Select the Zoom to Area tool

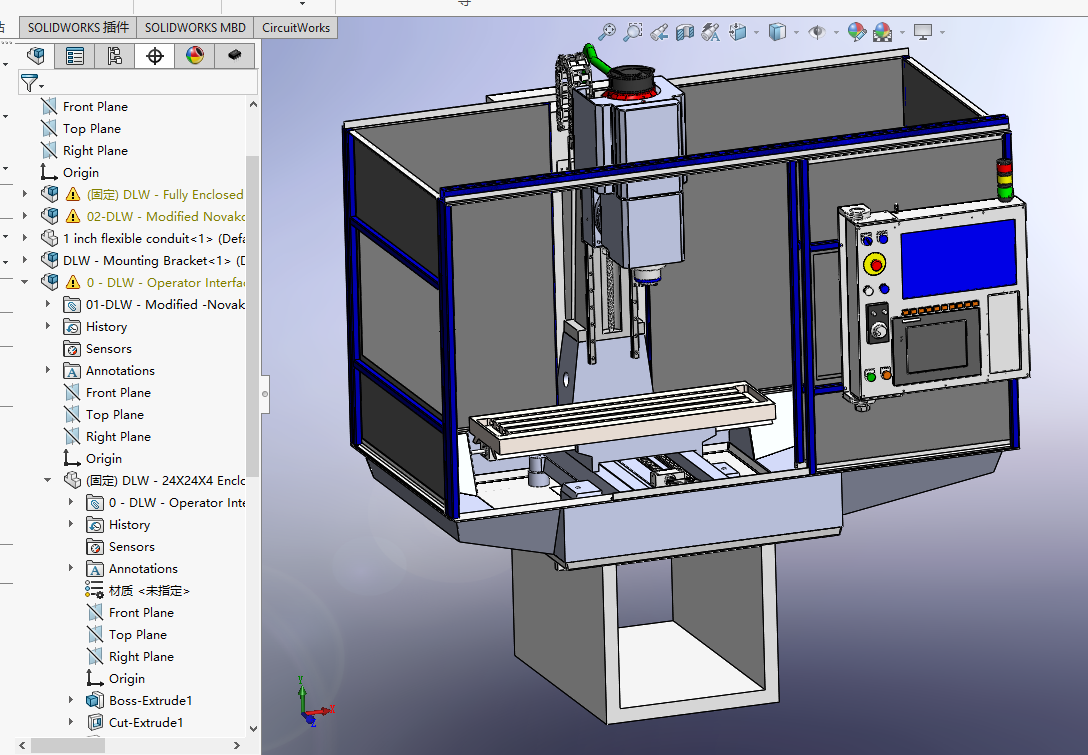tap(632, 32)
